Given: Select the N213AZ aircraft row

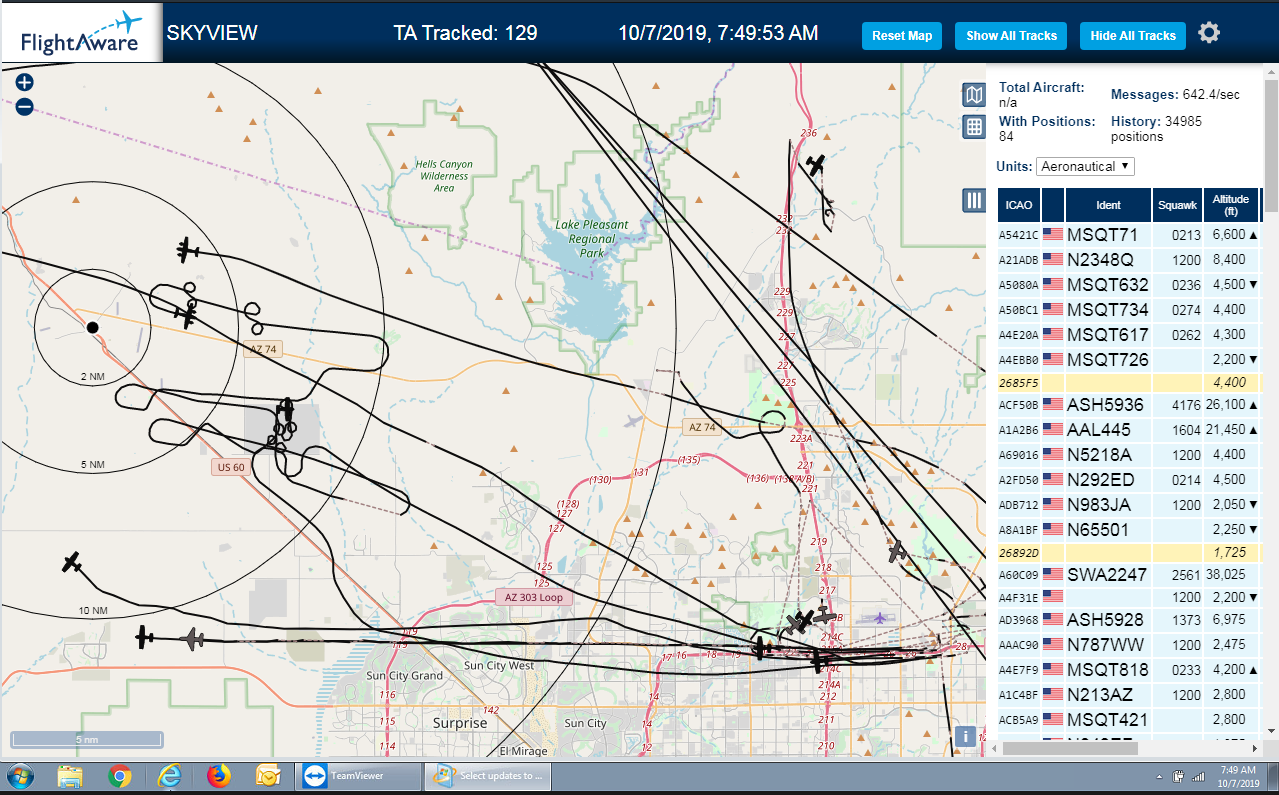Looking at the screenshot, I should point(1129,695).
